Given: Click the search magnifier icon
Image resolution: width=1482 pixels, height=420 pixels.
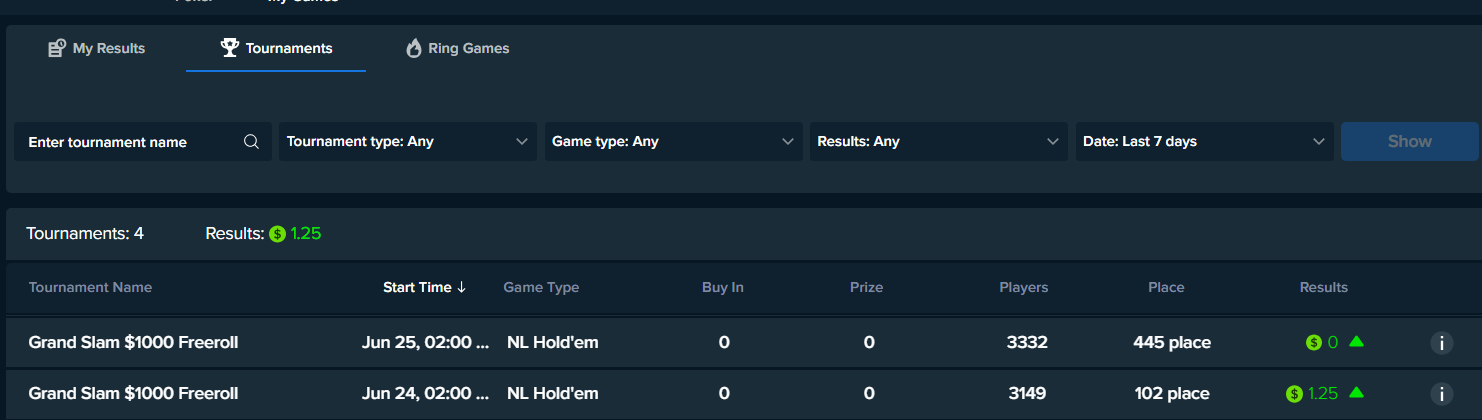Looking at the screenshot, I should [251, 142].
